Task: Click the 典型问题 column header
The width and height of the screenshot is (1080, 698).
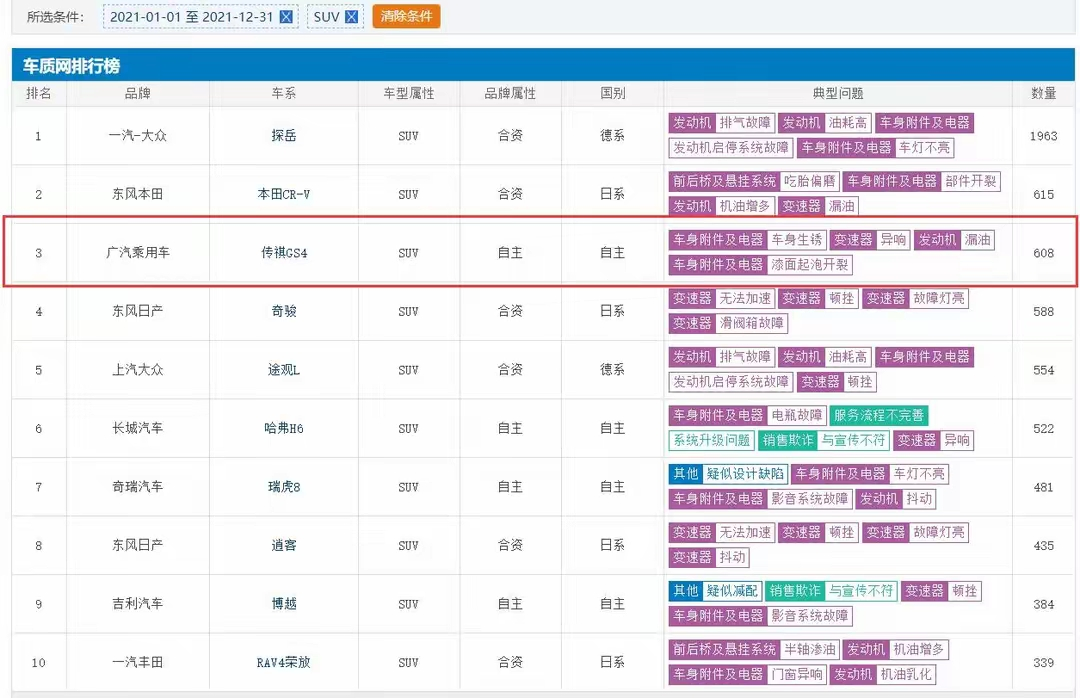Action: click(x=838, y=93)
